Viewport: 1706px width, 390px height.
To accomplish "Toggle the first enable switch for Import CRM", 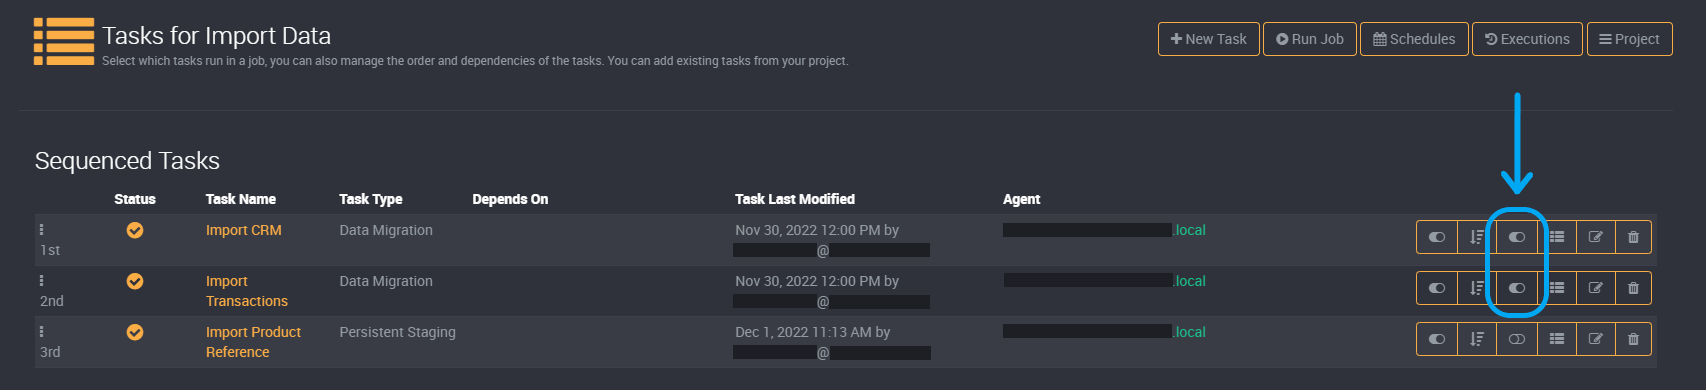I will pos(1437,237).
